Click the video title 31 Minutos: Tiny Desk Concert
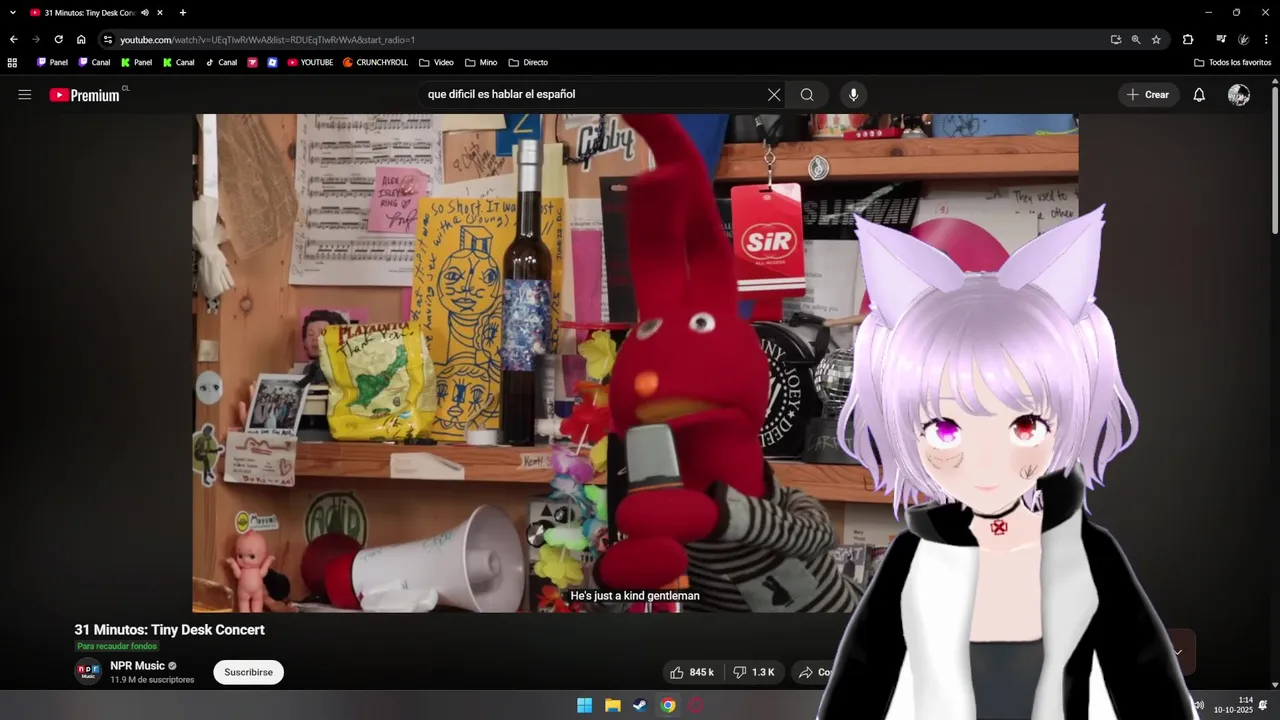 click(x=169, y=630)
